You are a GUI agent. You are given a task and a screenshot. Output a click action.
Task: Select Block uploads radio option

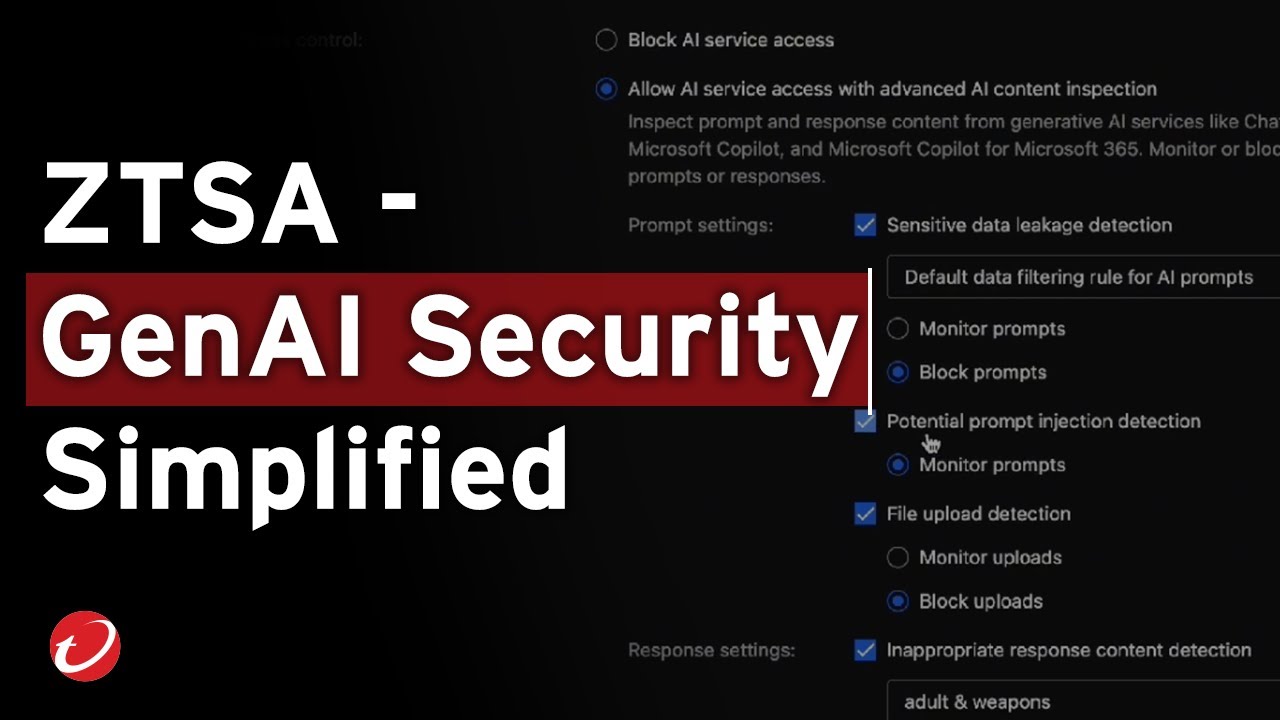(x=898, y=602)
